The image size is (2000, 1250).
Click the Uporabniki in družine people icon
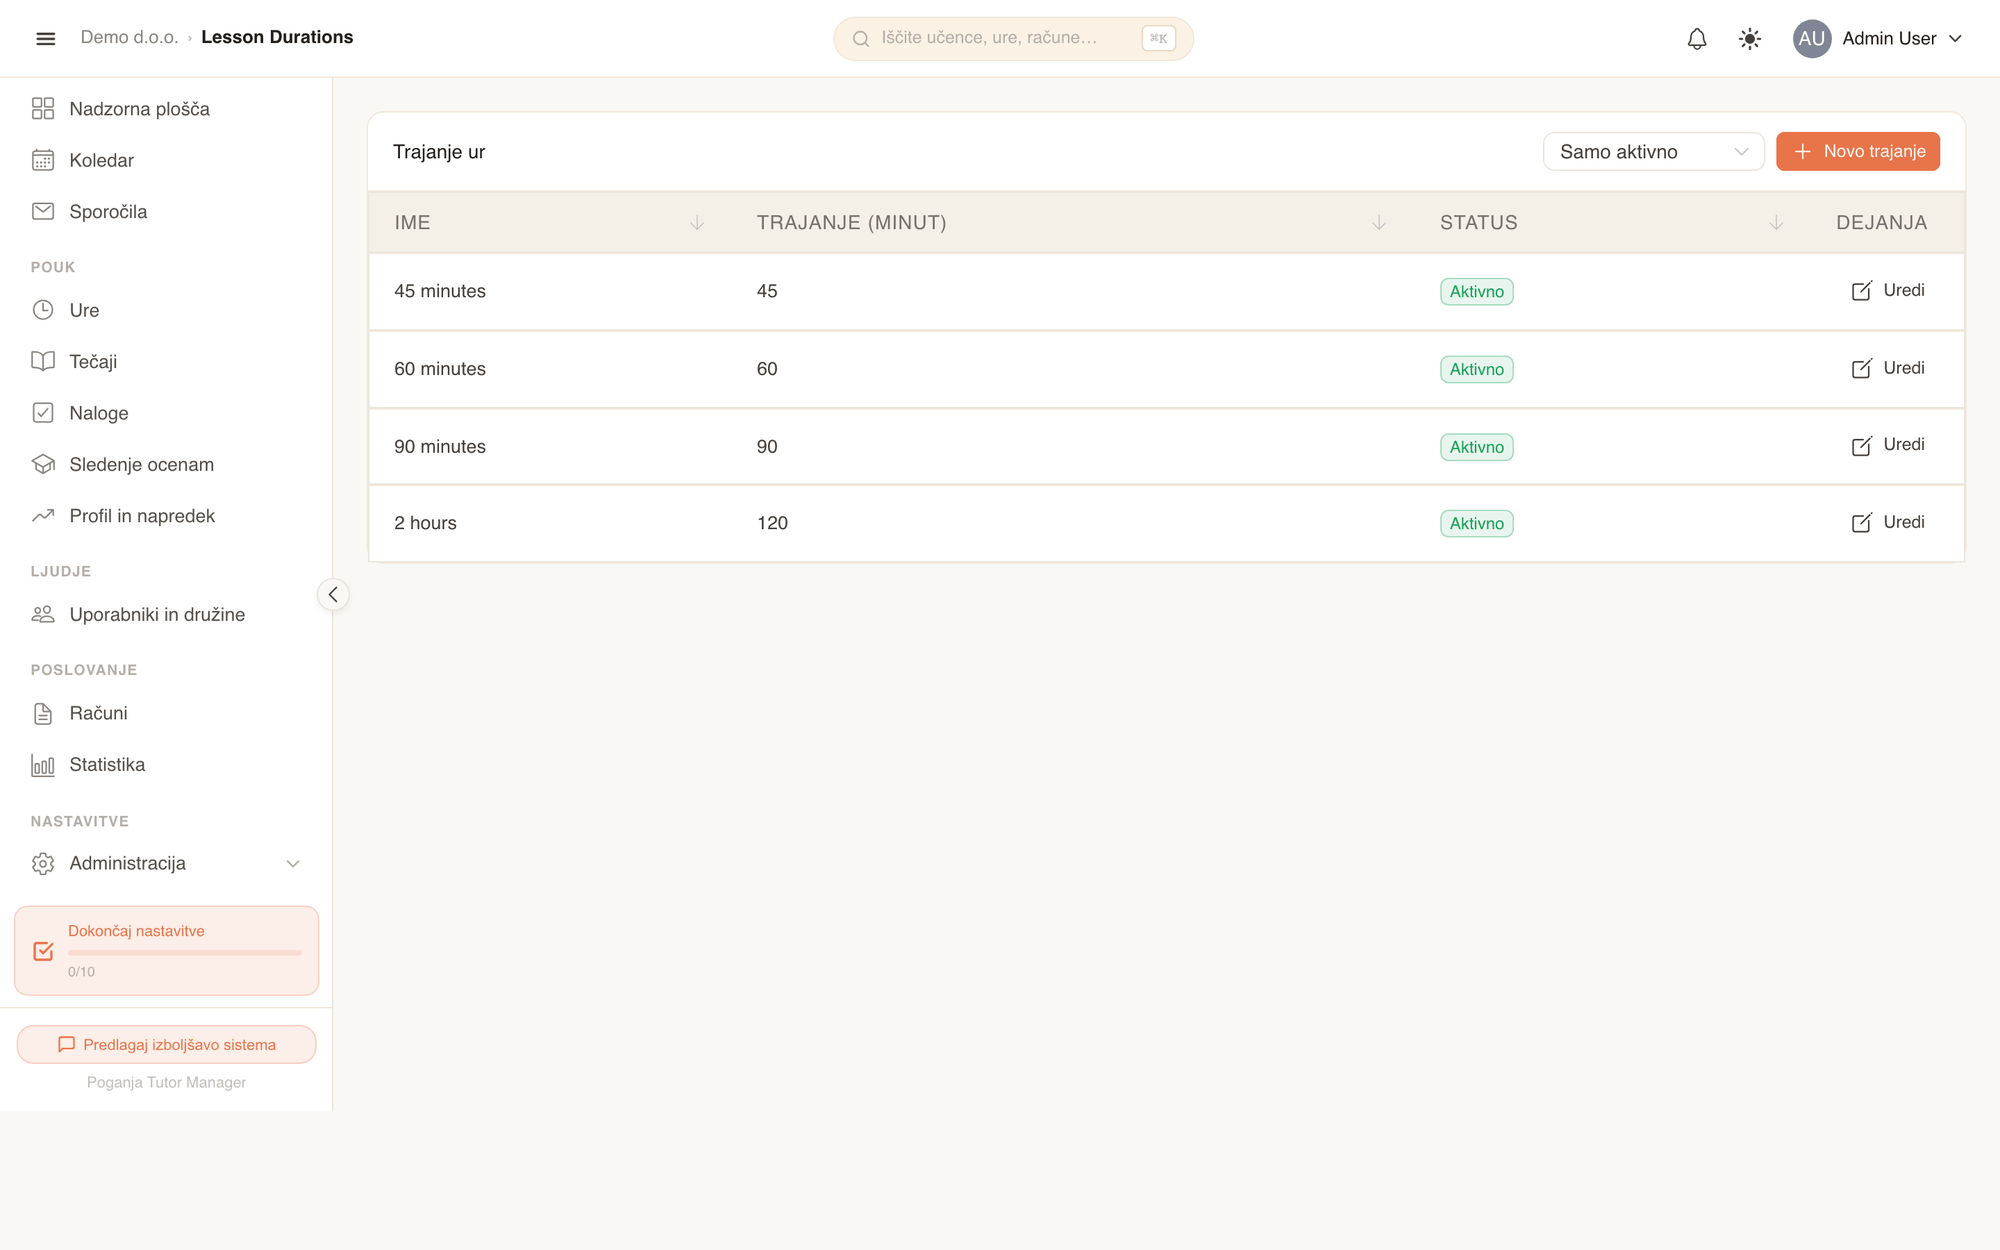(43, 615)
